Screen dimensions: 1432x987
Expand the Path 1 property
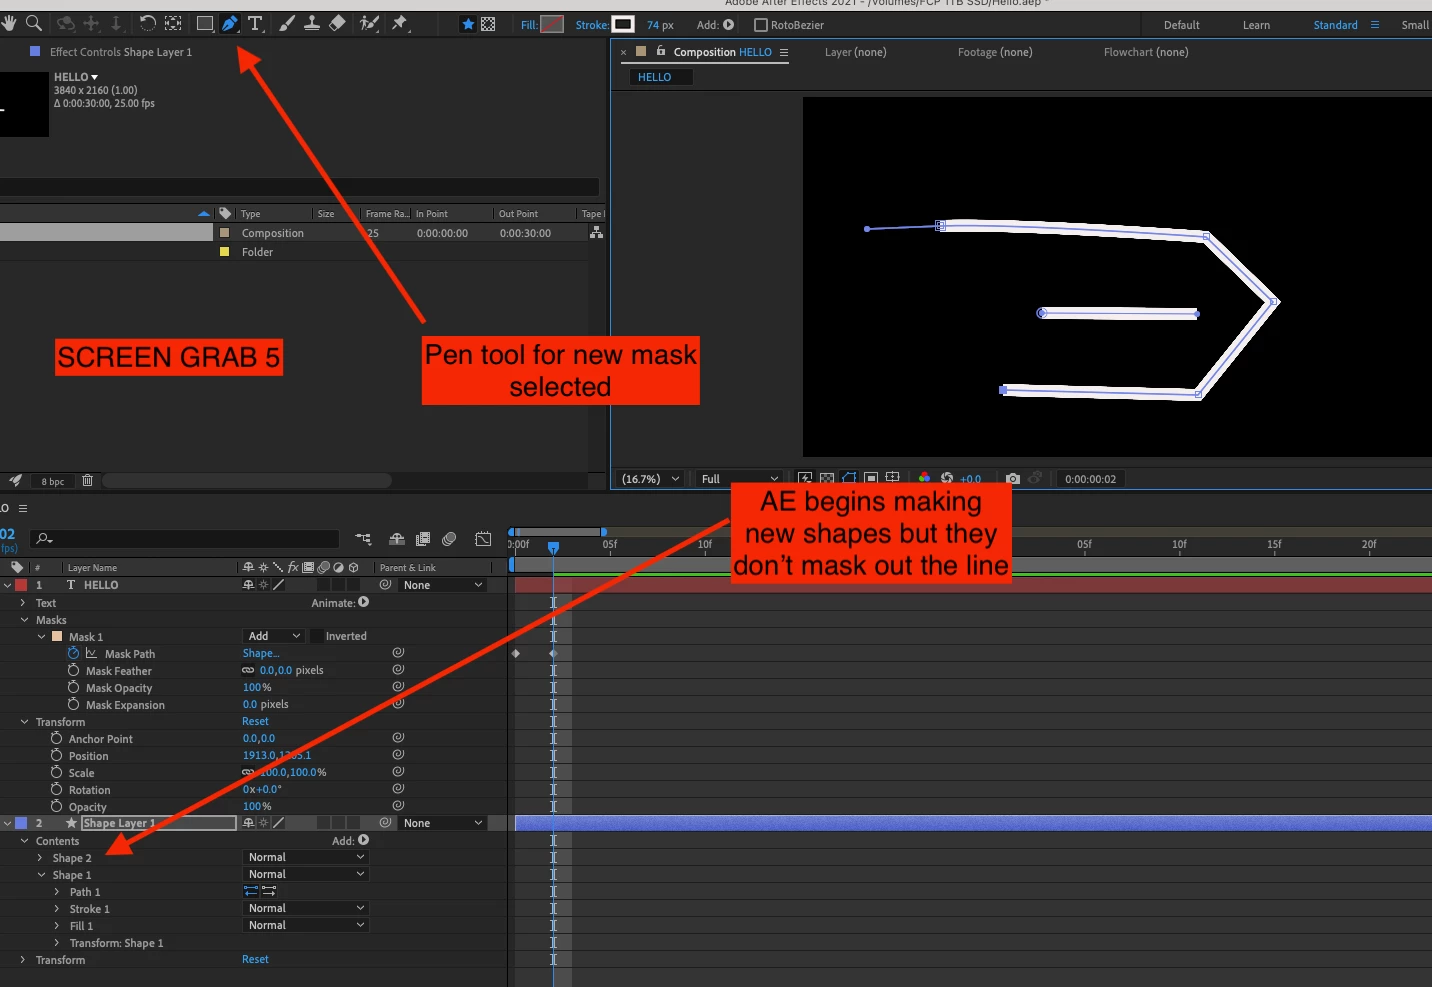coord(57,892)
